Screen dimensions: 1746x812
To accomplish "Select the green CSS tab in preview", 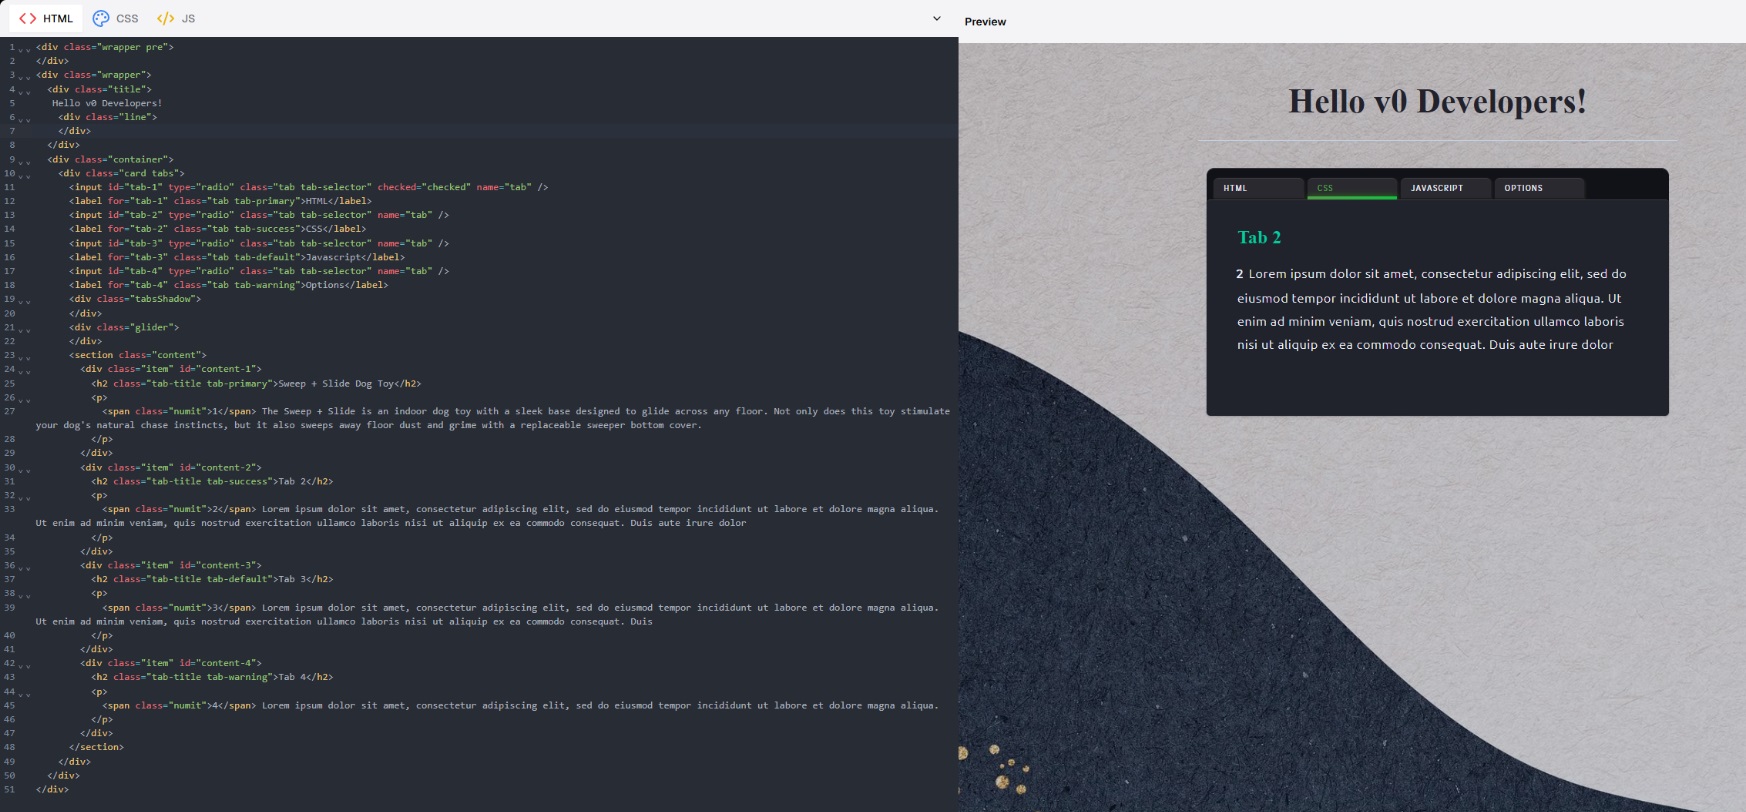I will [x=1351, y=188].
